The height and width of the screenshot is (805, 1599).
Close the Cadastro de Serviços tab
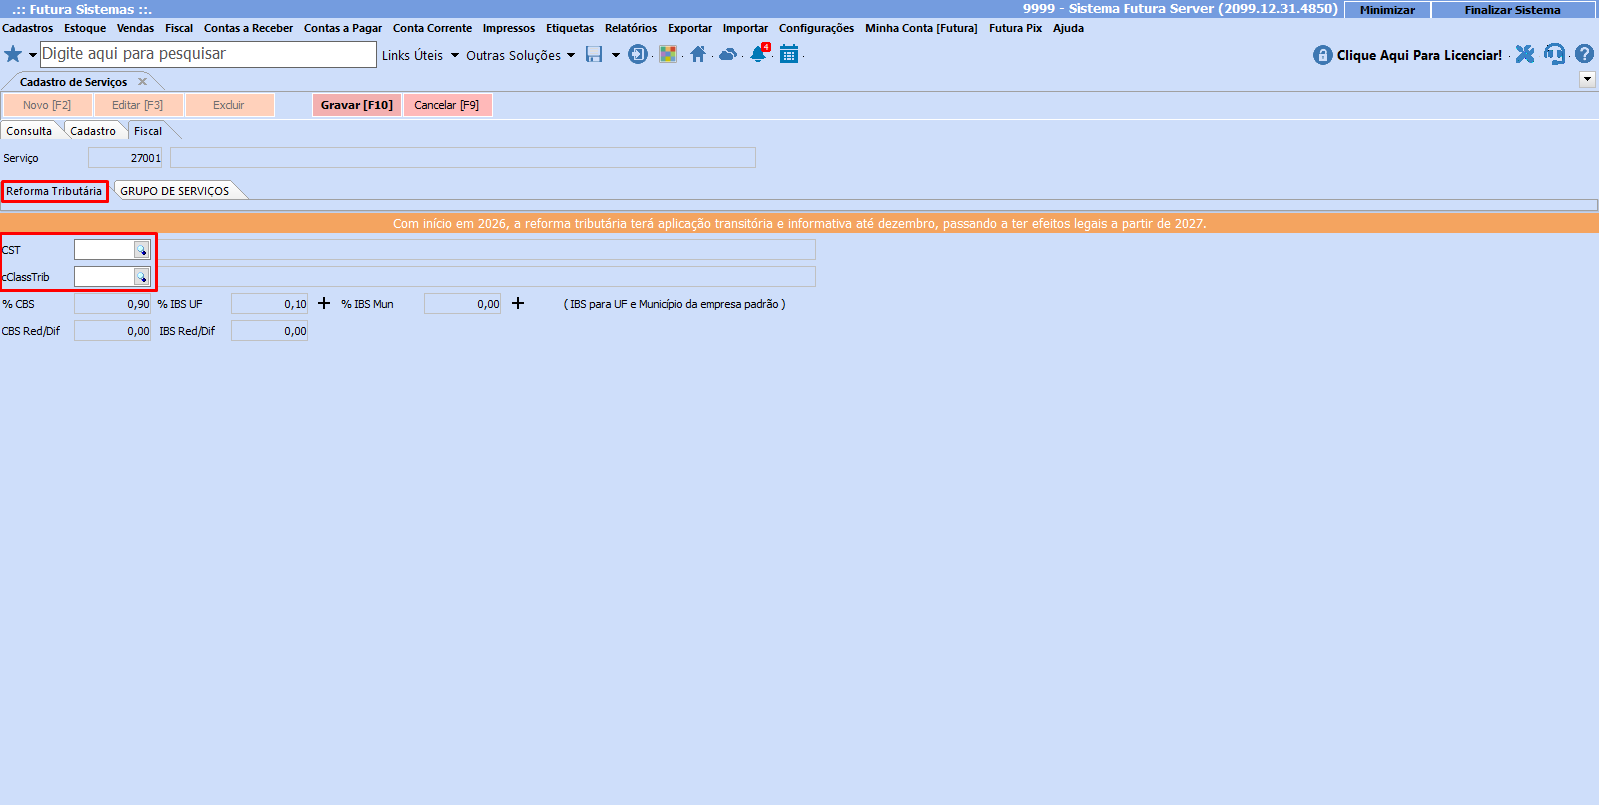[142, 81]
